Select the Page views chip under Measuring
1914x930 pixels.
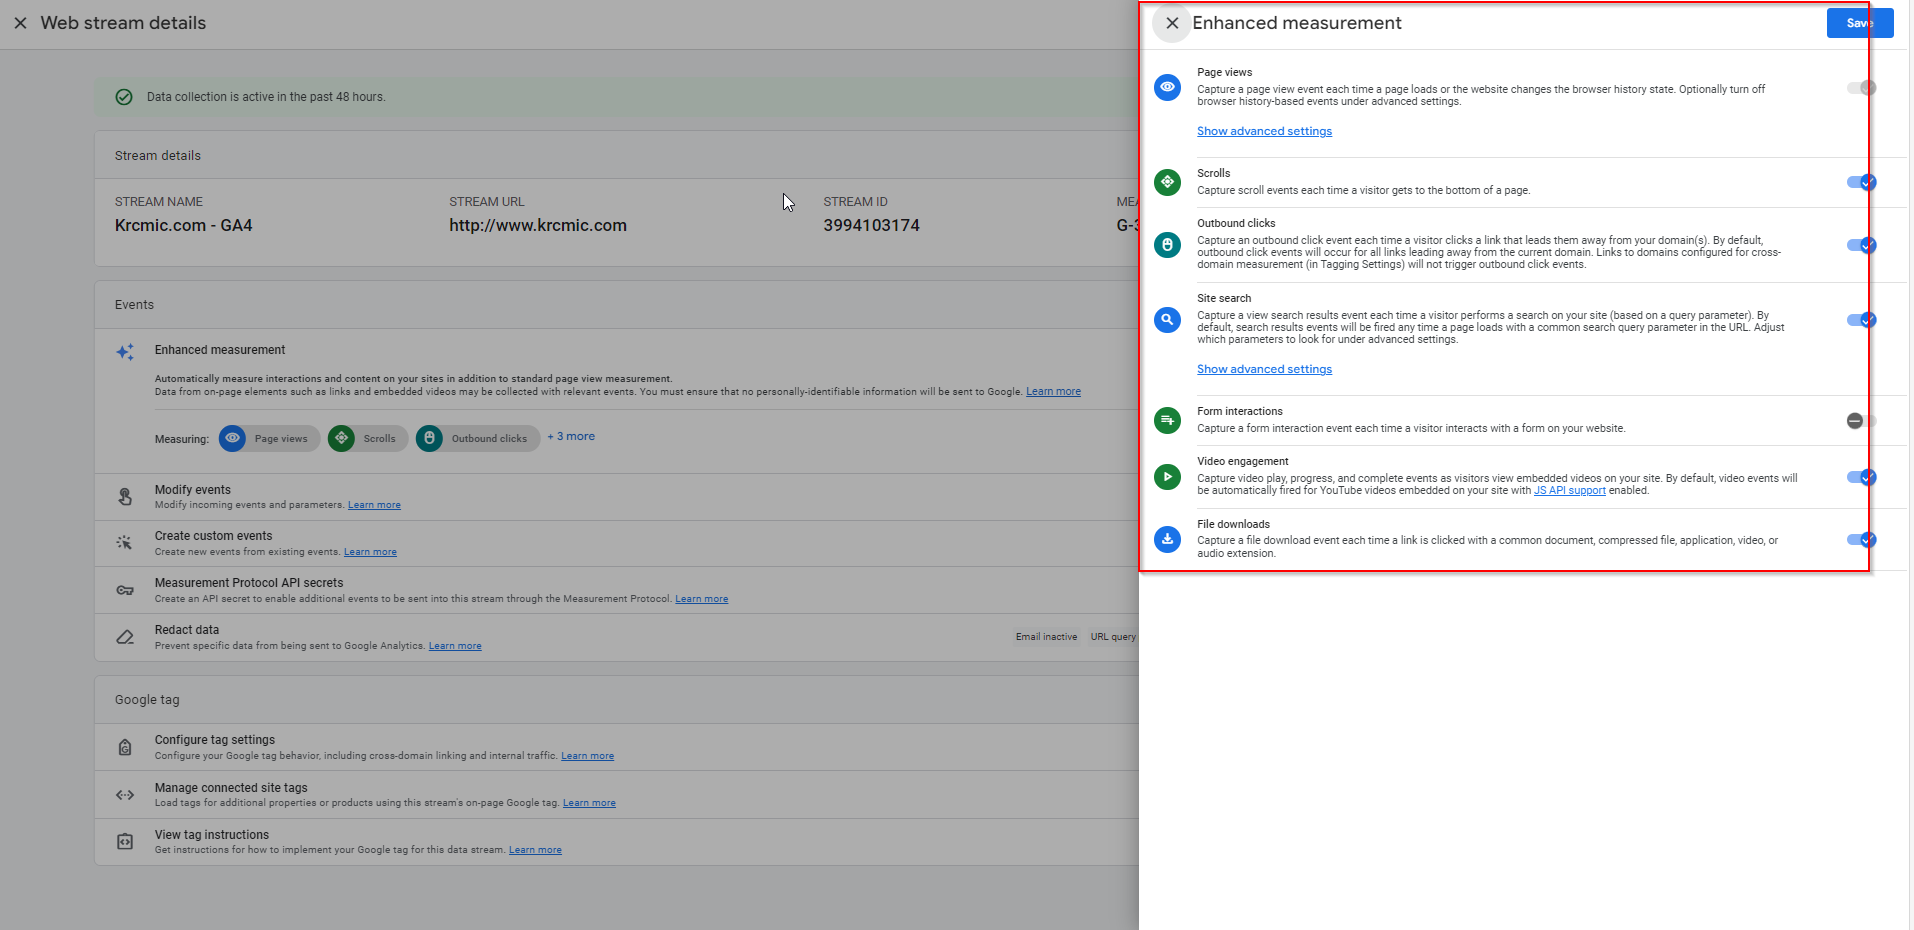[269, 439]
